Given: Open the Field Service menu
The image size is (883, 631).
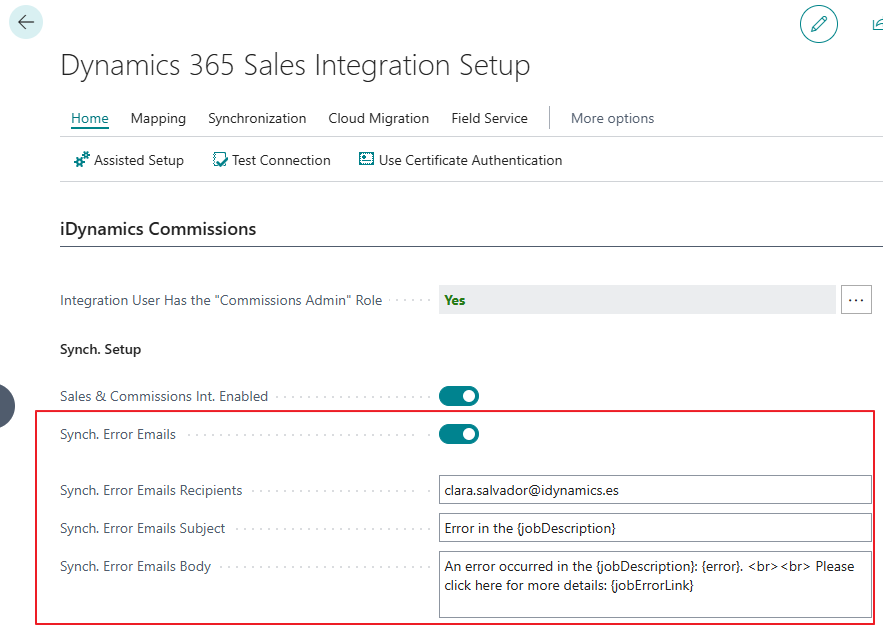Looking at the screenshot, I should tap(489, 118).
